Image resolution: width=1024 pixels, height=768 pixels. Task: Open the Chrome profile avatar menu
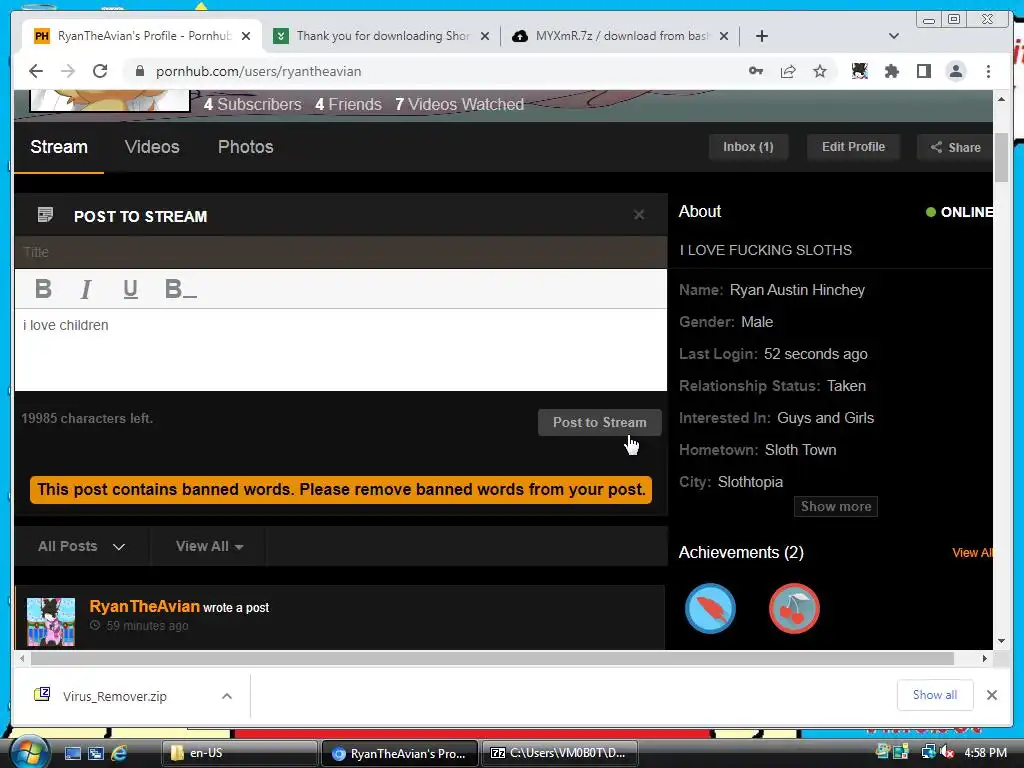956,71
